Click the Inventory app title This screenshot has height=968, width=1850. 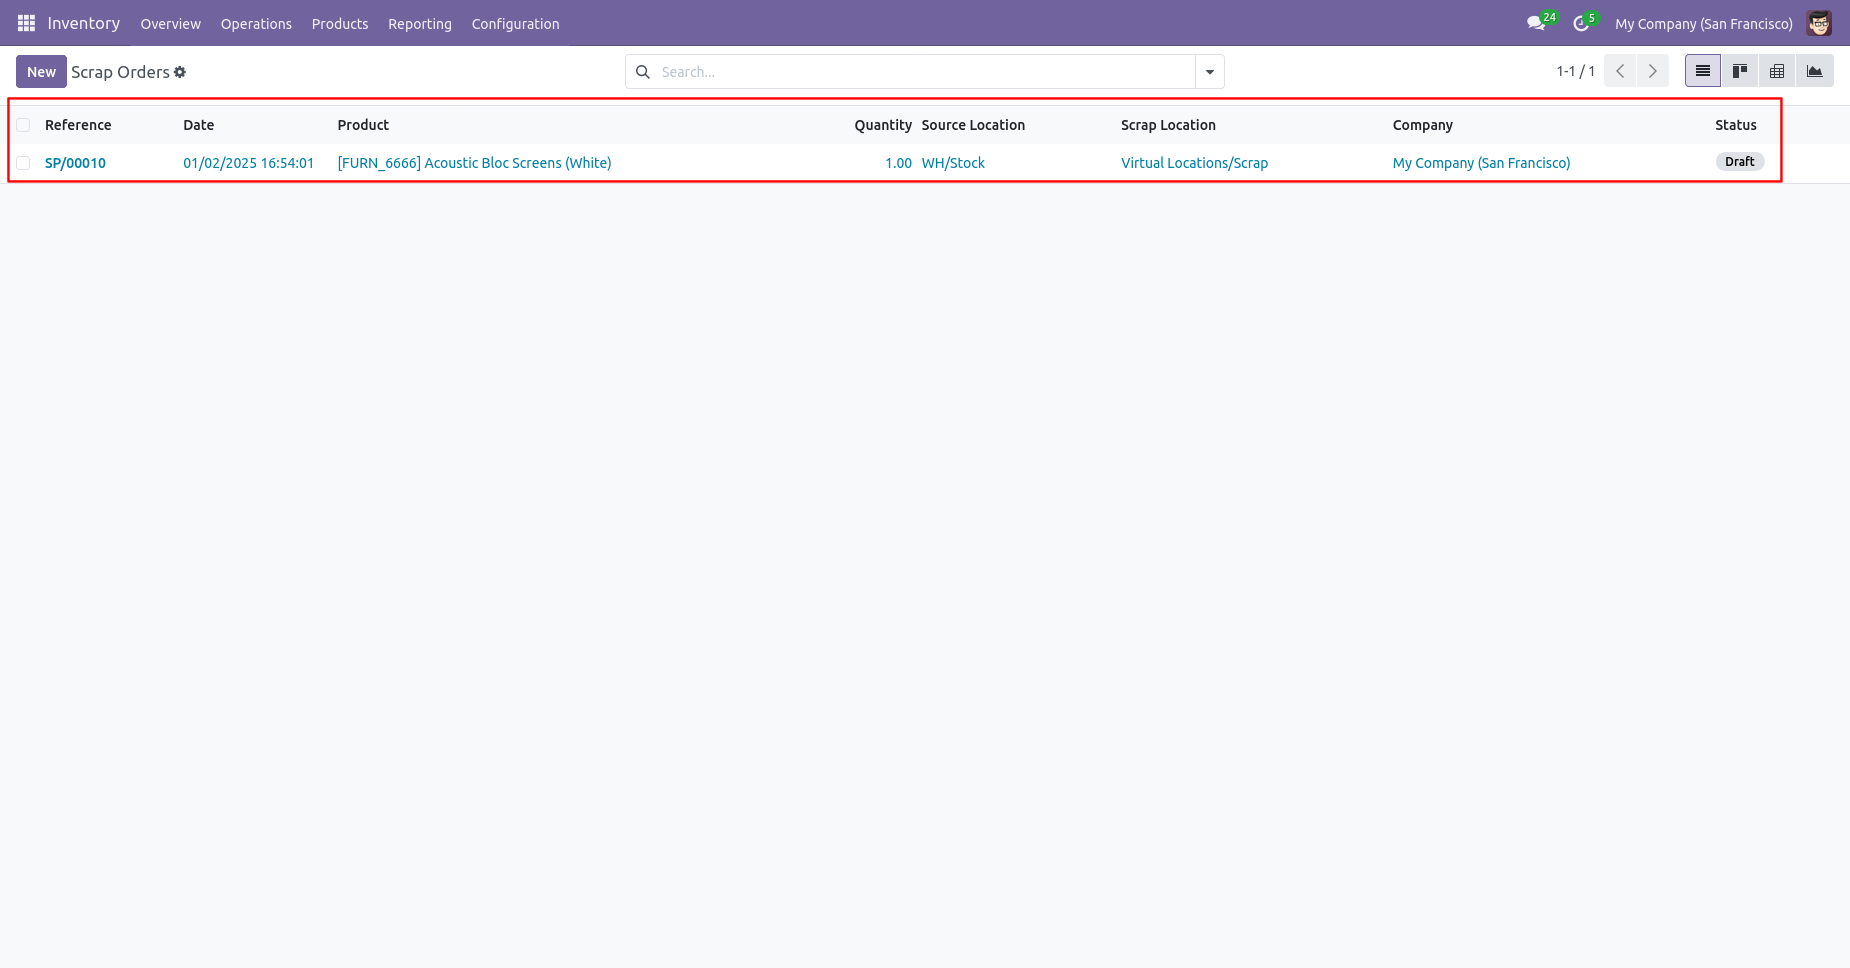(x=84, y=23)
